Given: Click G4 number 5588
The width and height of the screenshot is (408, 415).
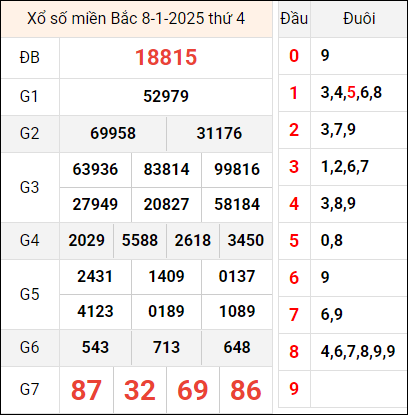Looking at the screenshot, I should click(x=140, y=240).
